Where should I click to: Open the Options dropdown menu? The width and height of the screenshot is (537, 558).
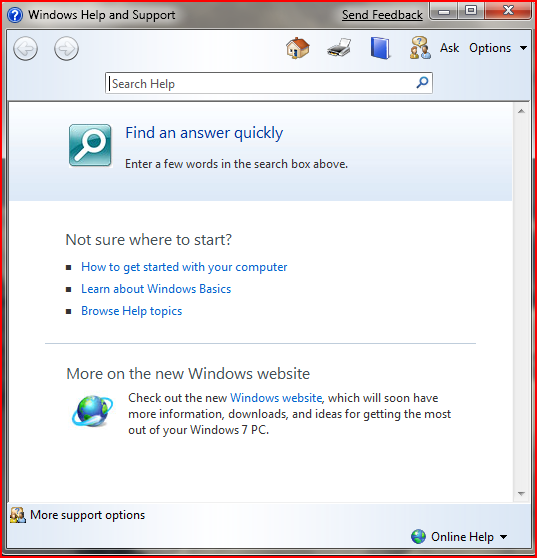click(497, 48)
